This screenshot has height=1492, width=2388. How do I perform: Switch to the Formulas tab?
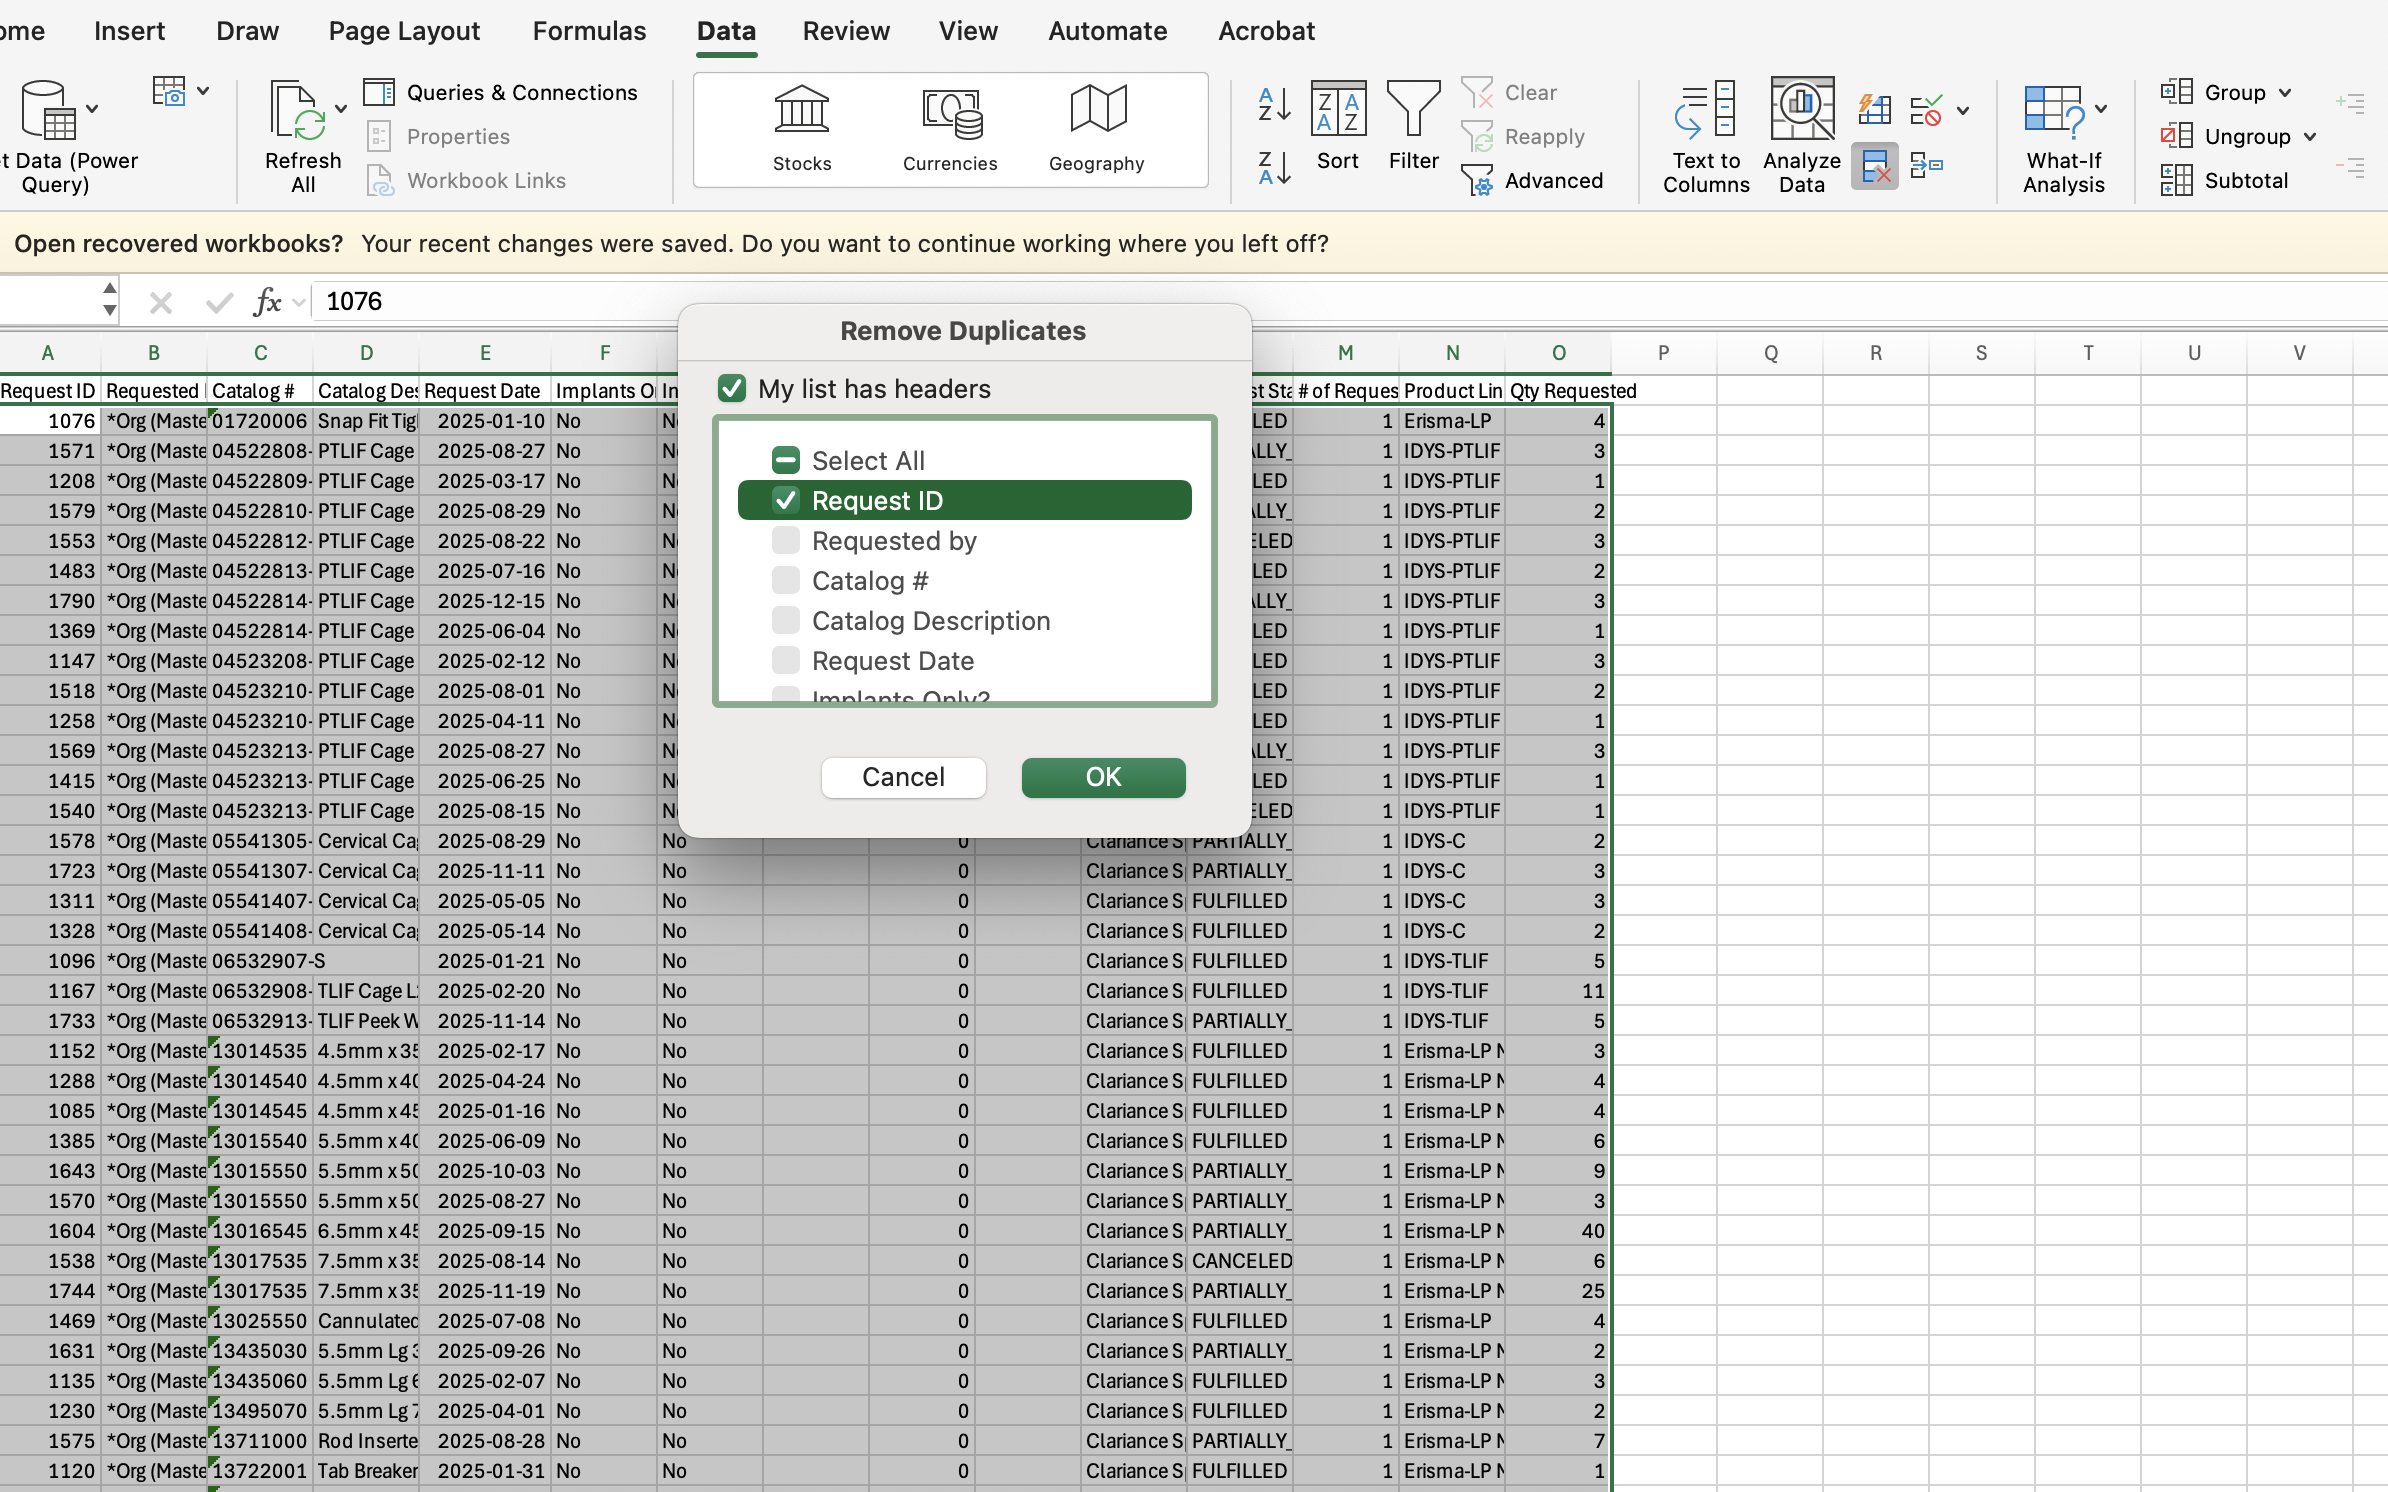point(589,31)
